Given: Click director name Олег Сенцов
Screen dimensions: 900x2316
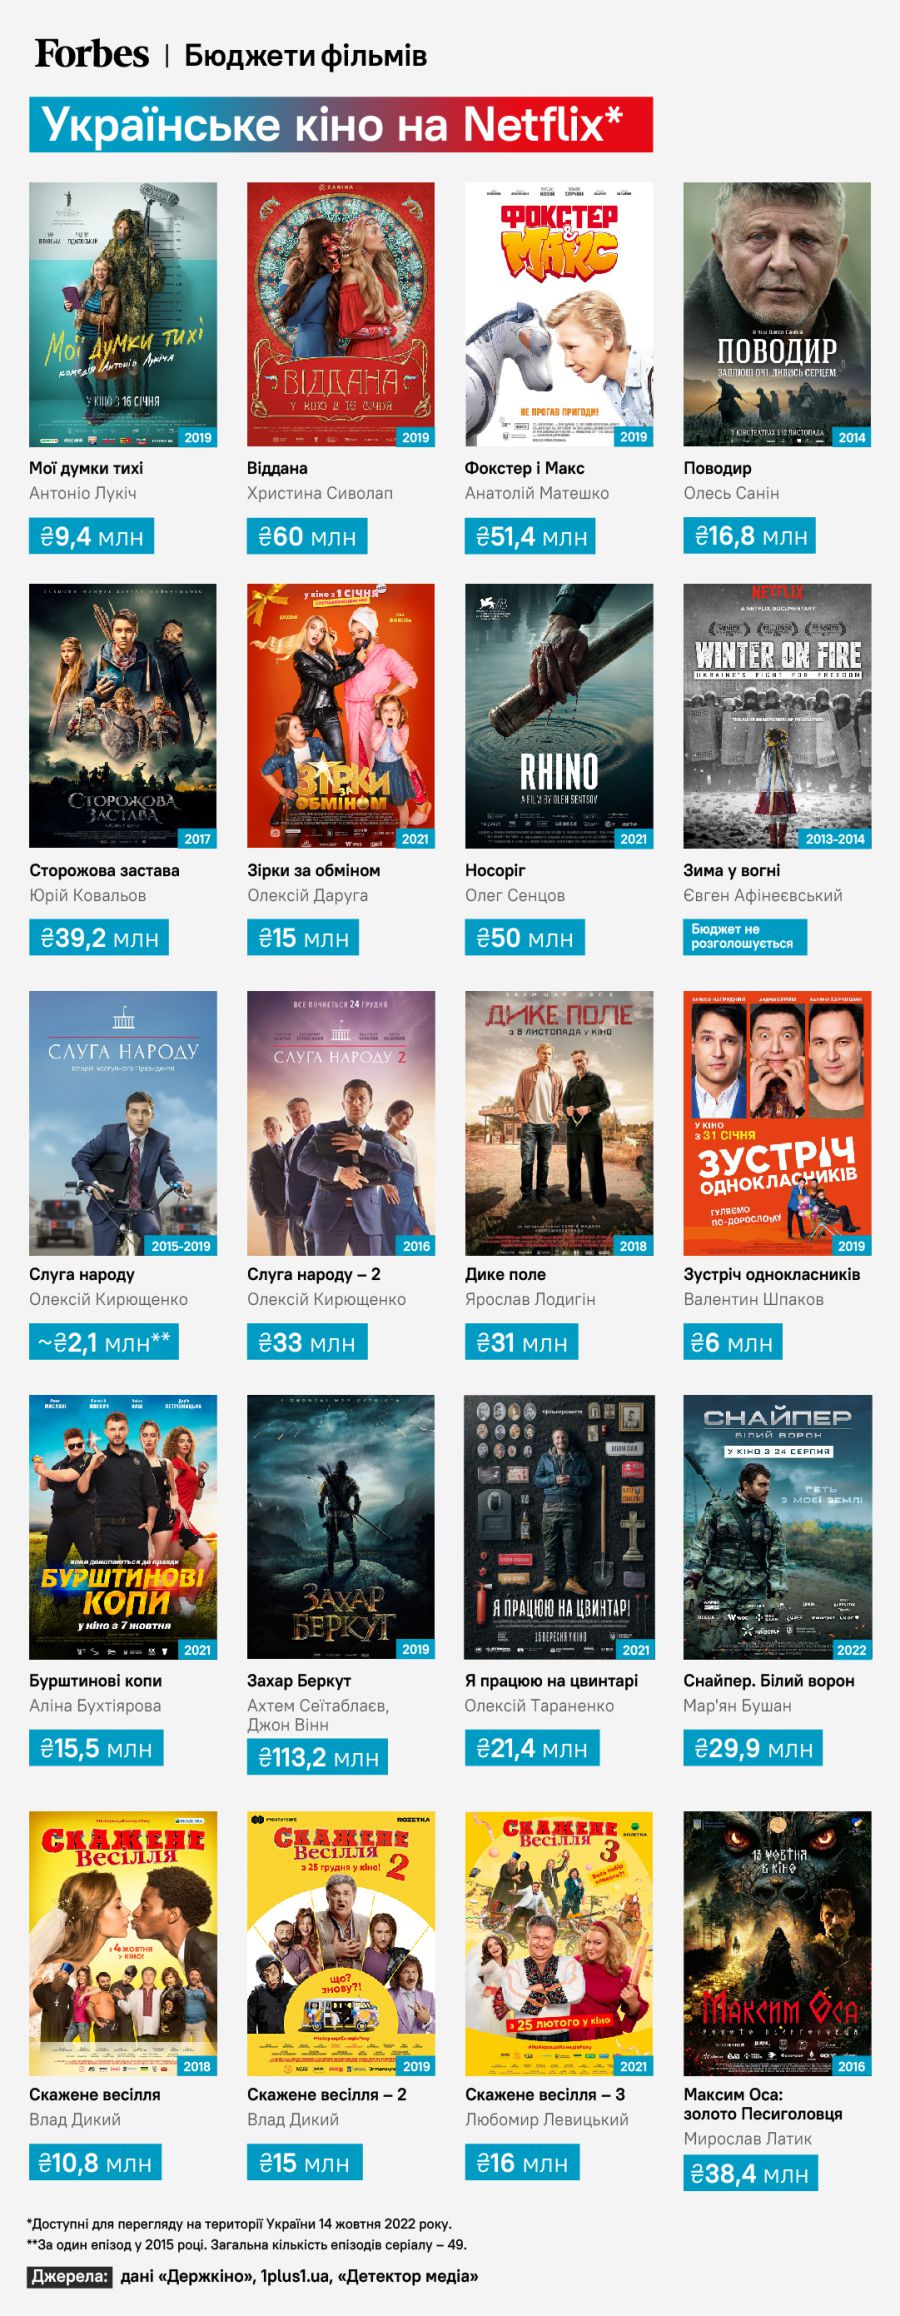Looking at the screenshot, I should (515, 895).
